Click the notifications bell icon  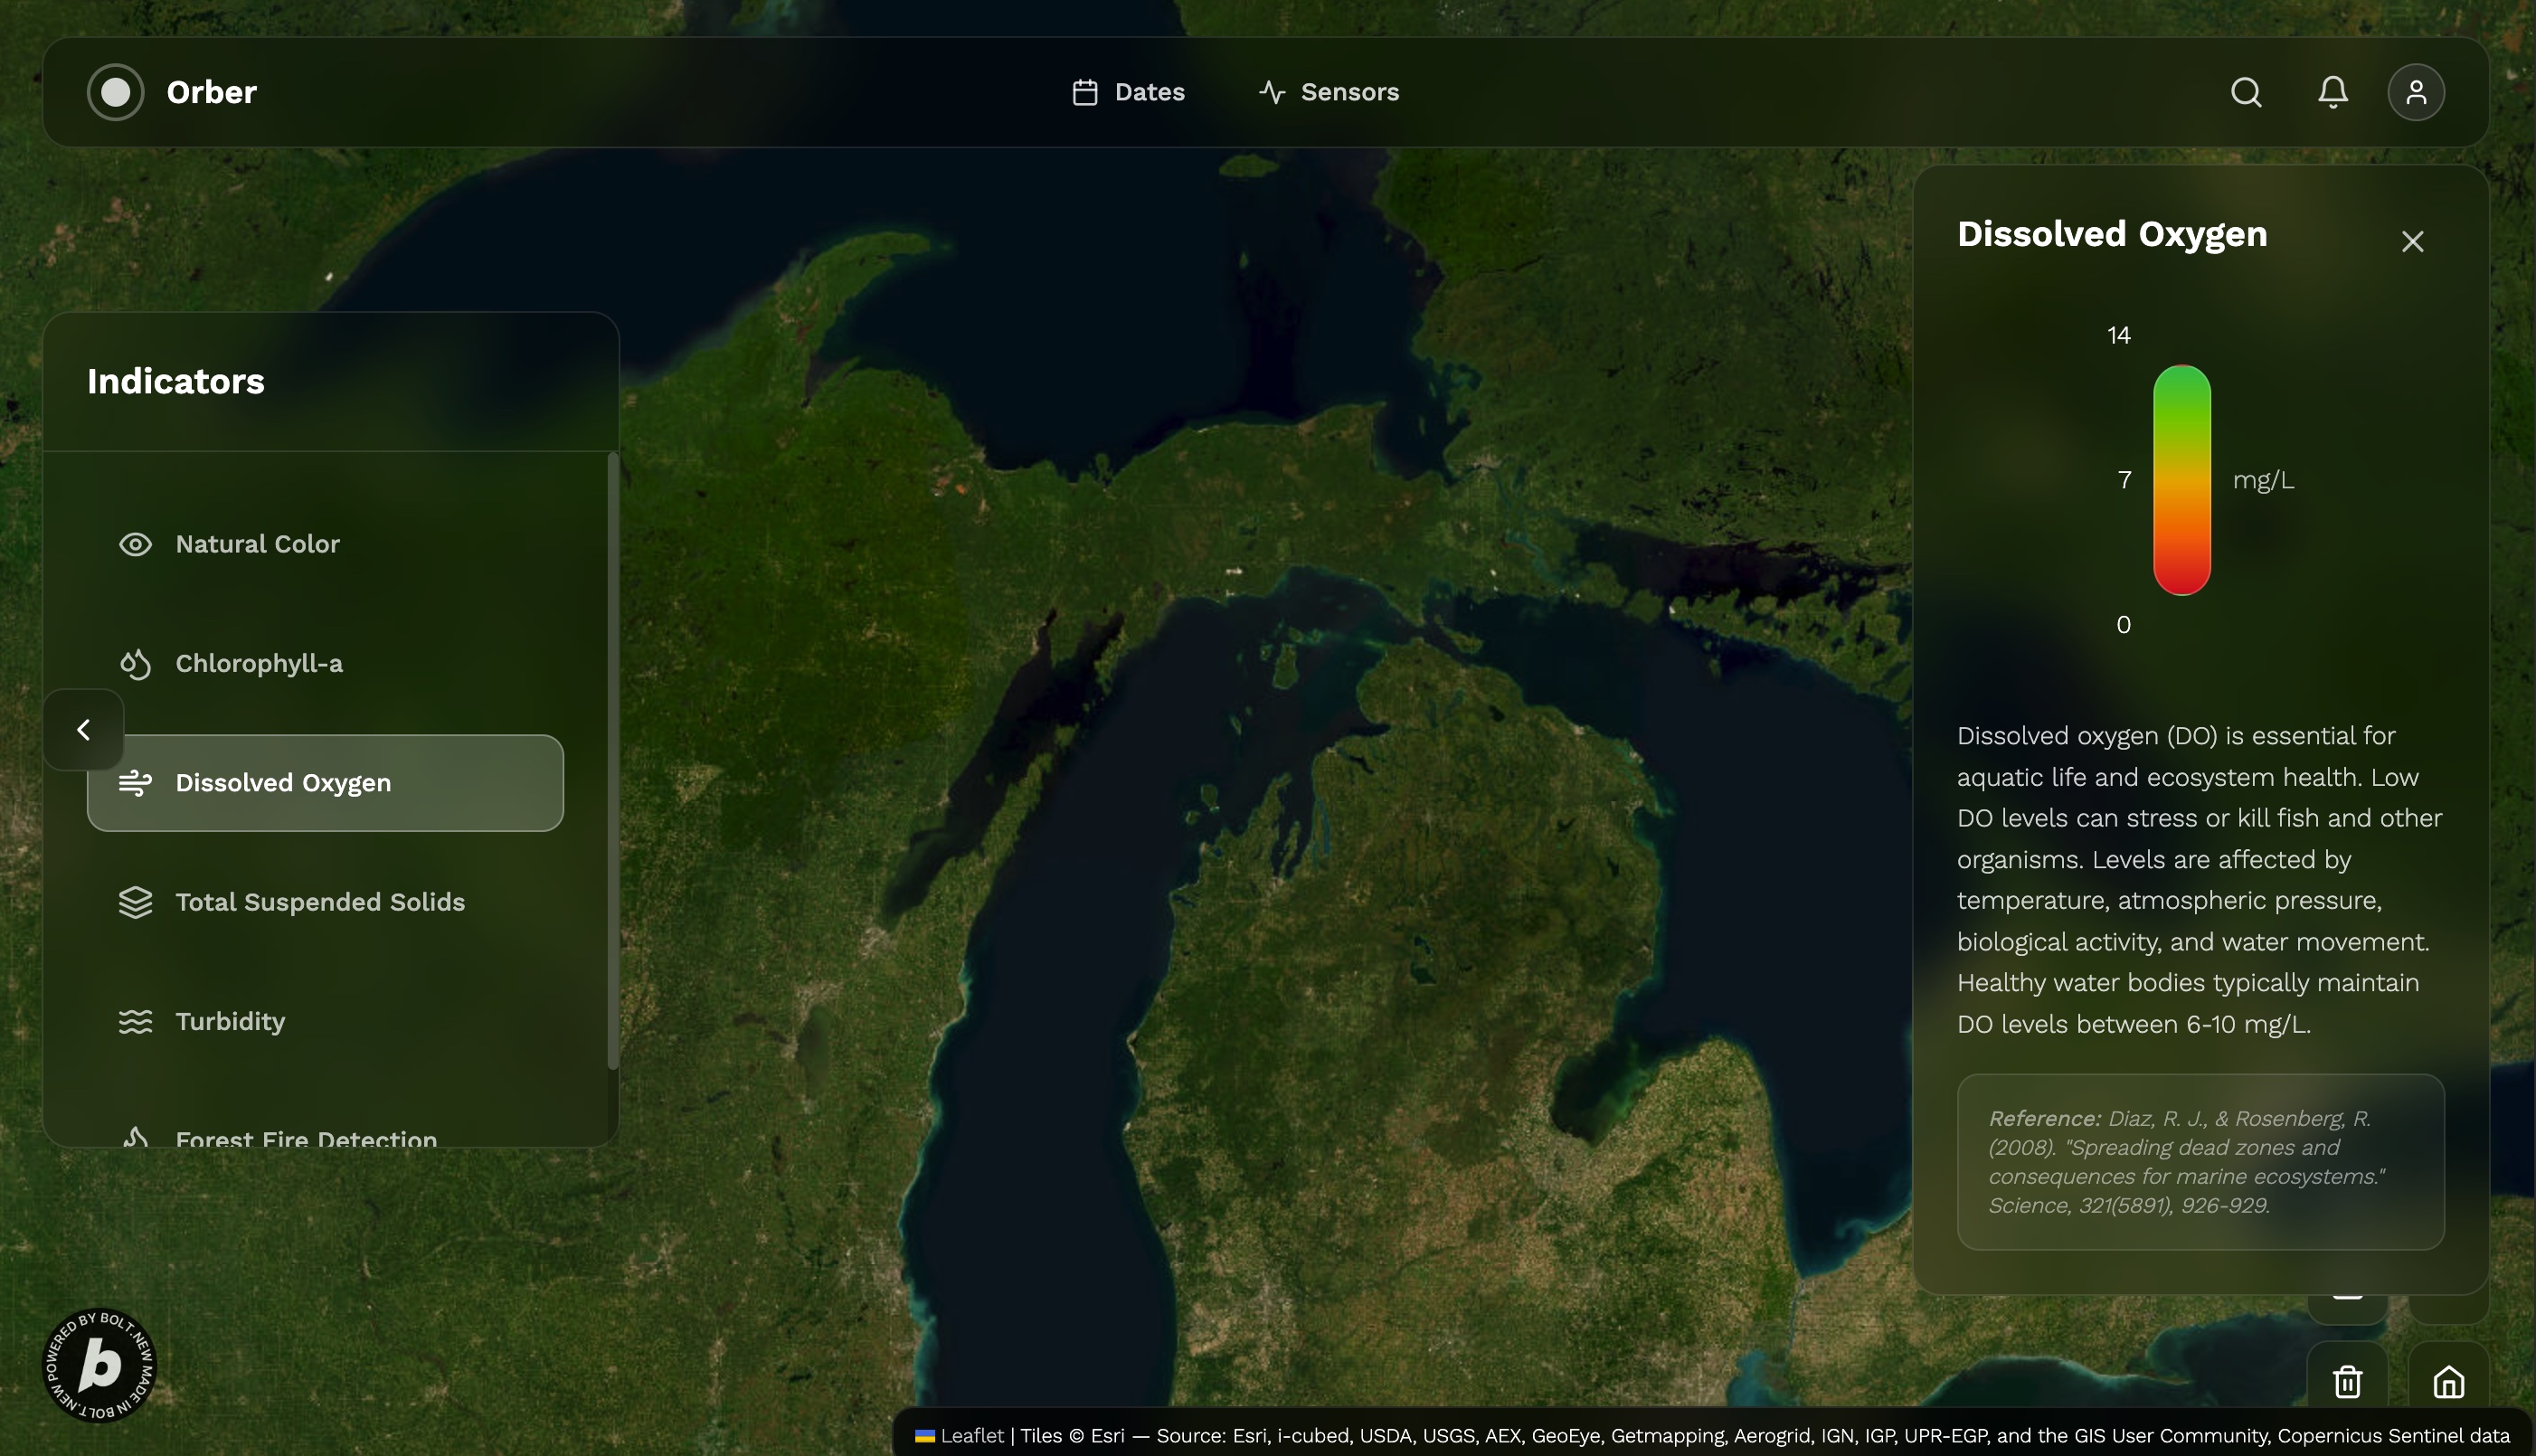[2332, 92]
